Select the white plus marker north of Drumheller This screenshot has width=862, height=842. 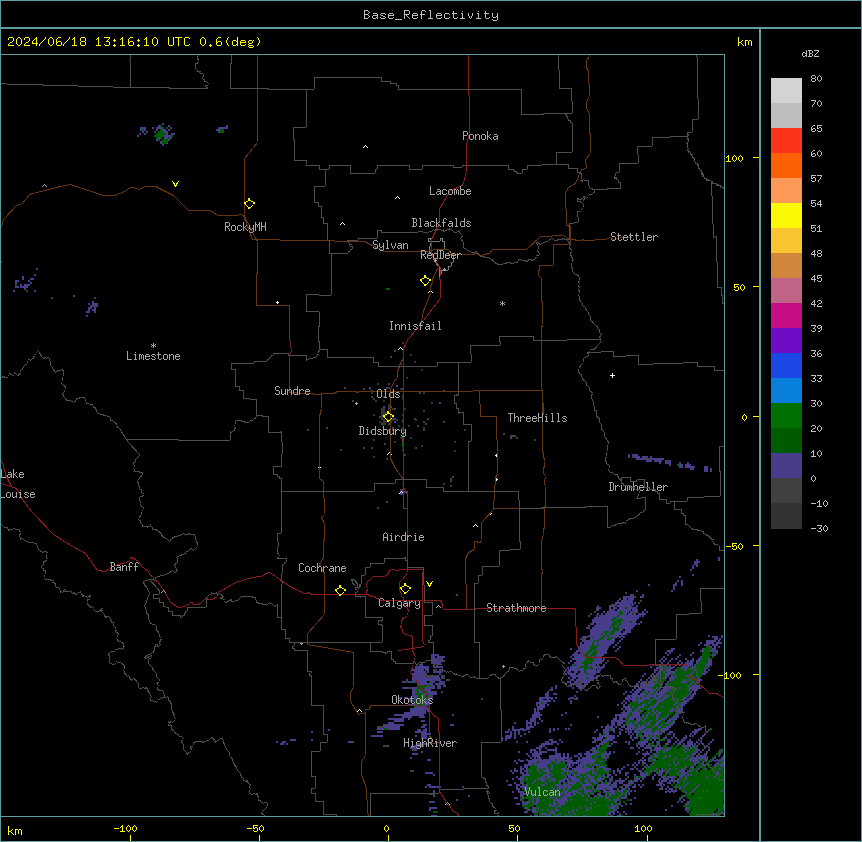pos(612,375)
